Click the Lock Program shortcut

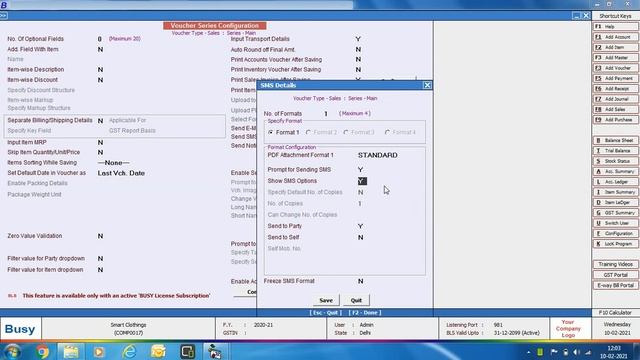(x=616, y=244)
